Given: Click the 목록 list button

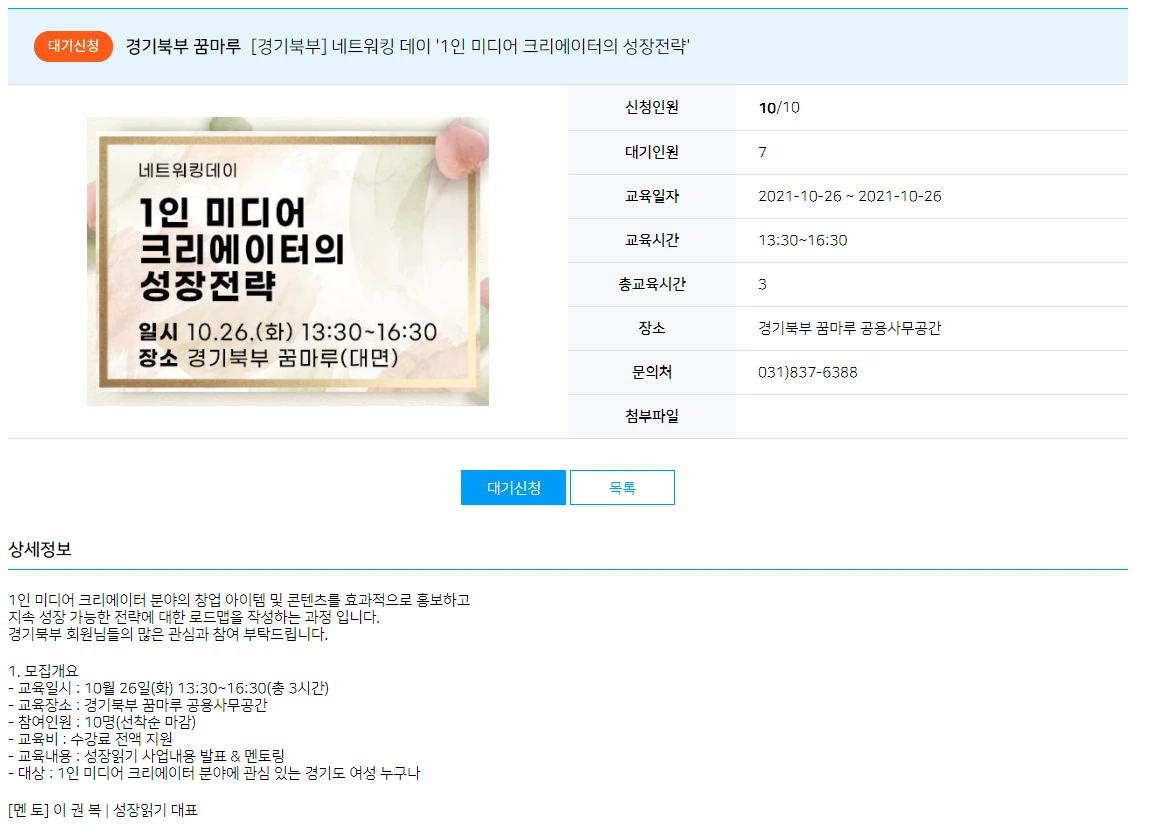Looking at the screenshot, I should click(622, 487).
